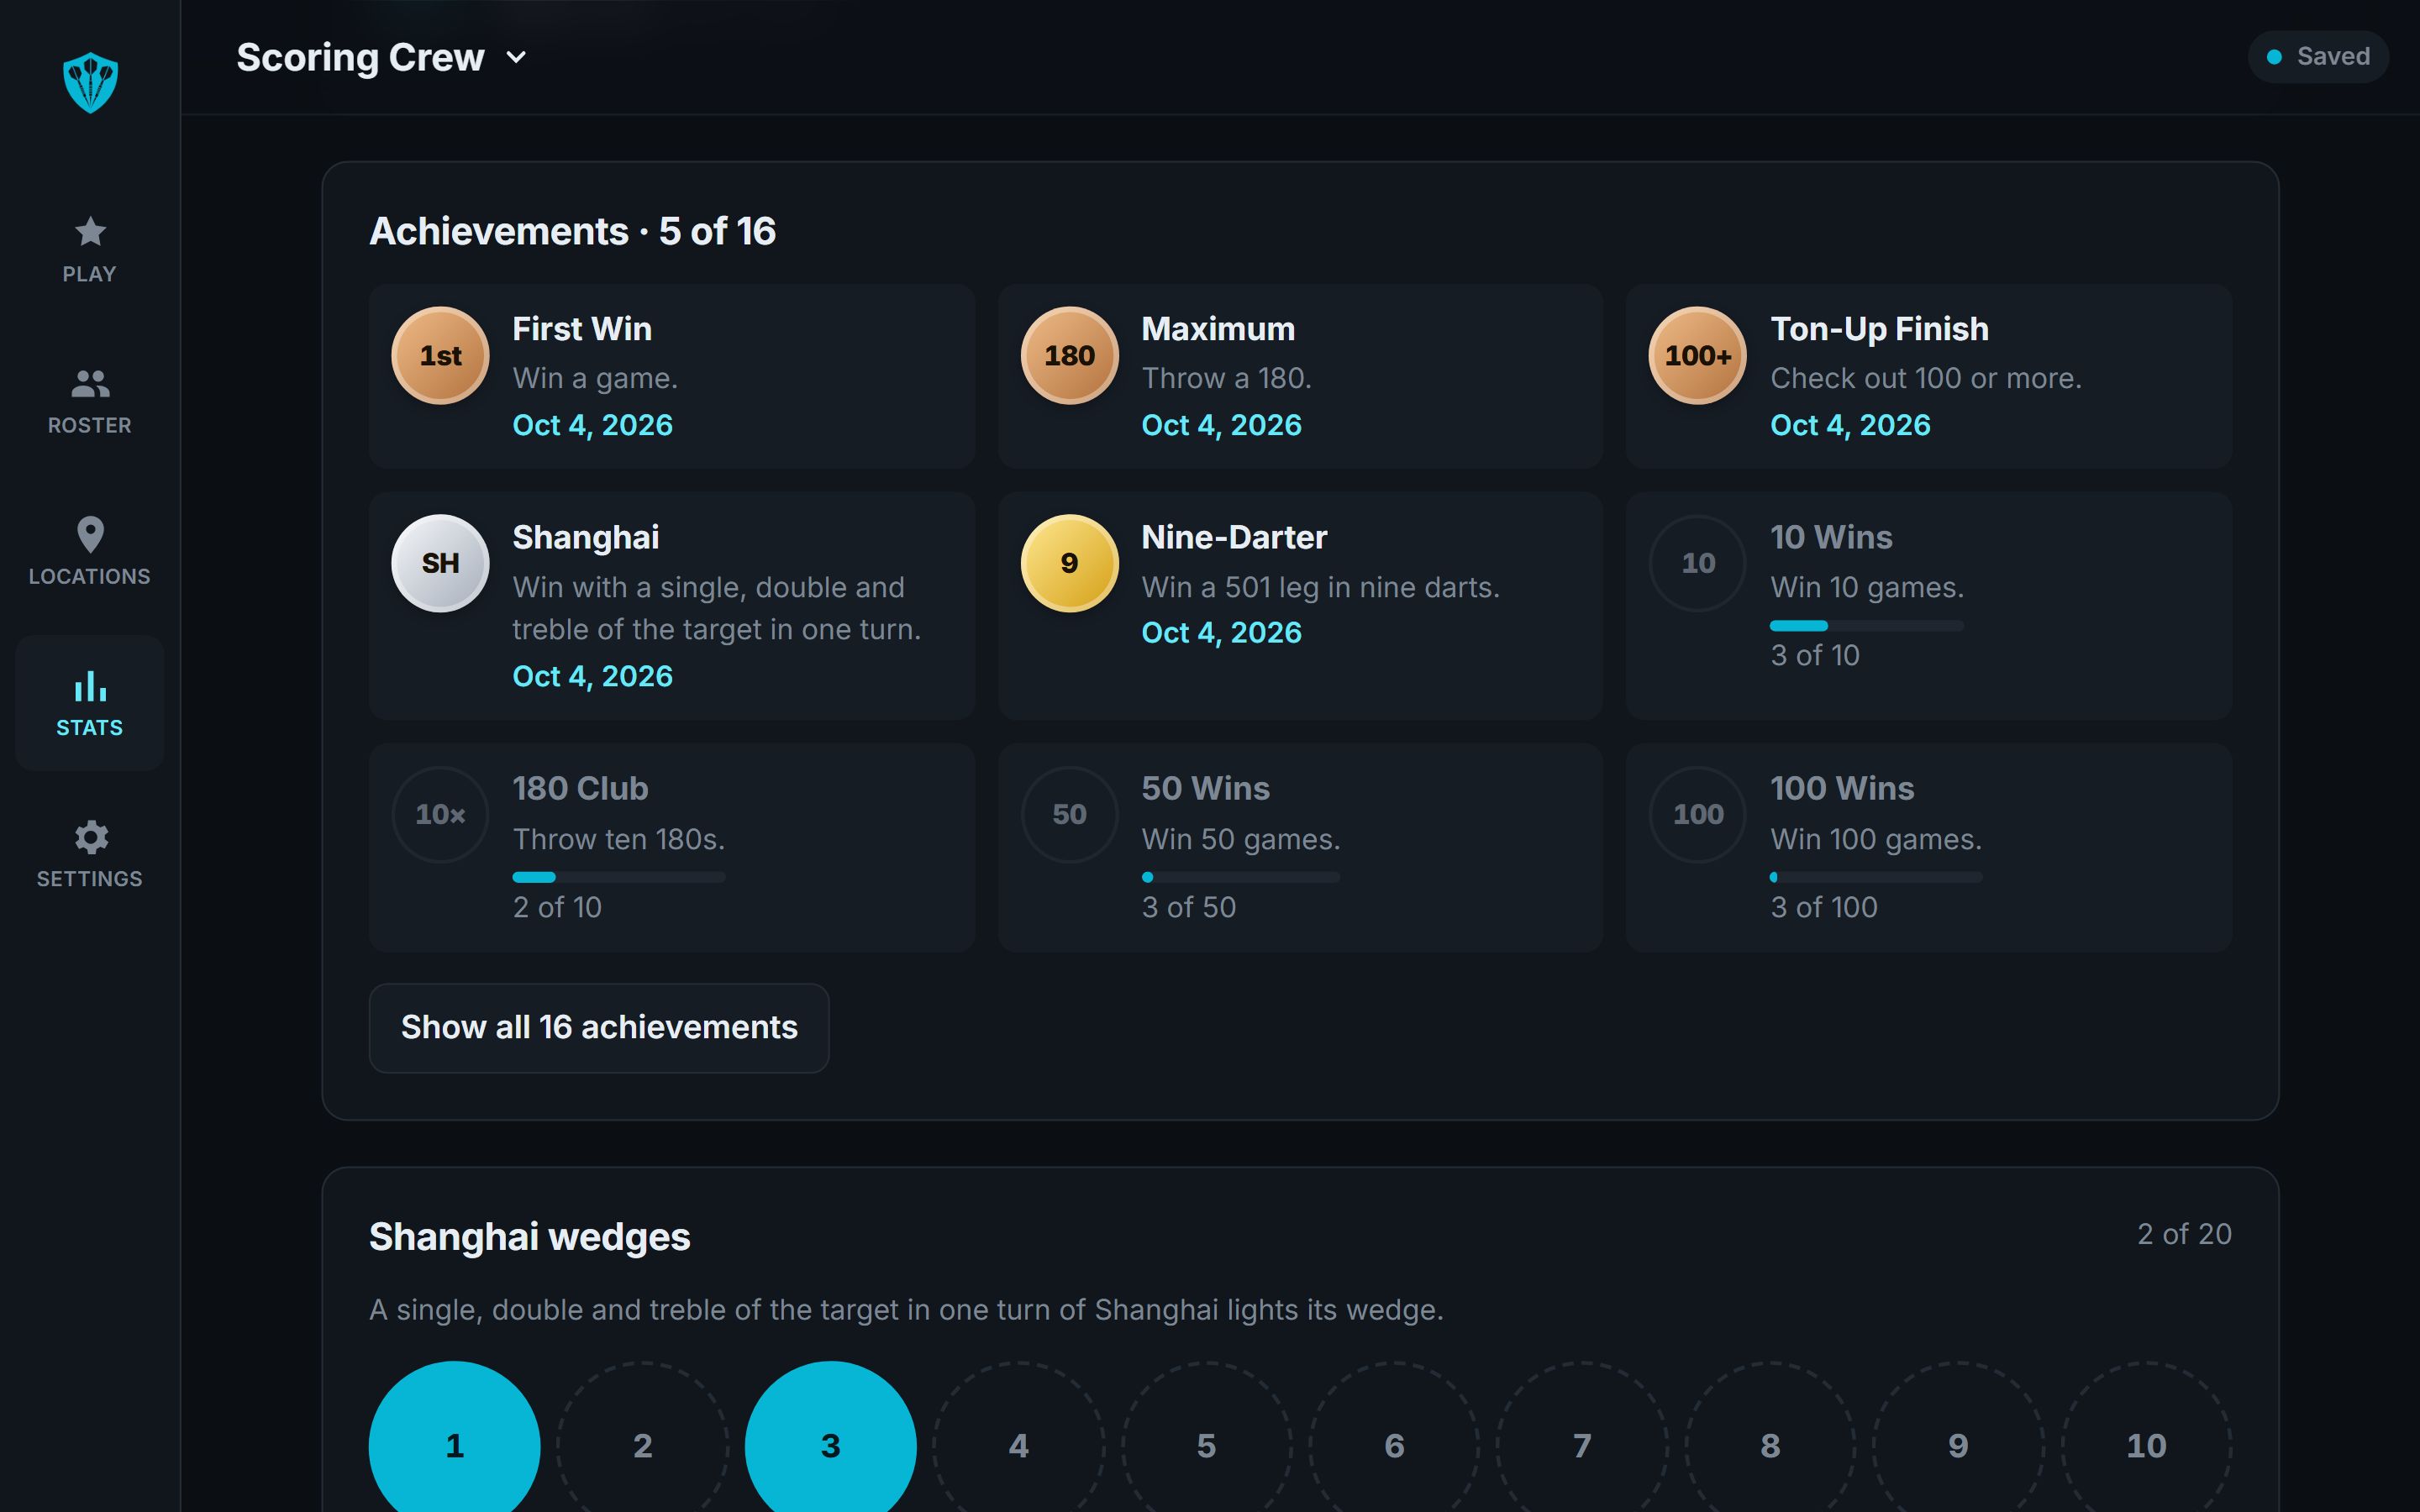Click the darts shield app logo
Image resolution: width=2420 pixels, height=1512 pixels.
click(90, 82)
